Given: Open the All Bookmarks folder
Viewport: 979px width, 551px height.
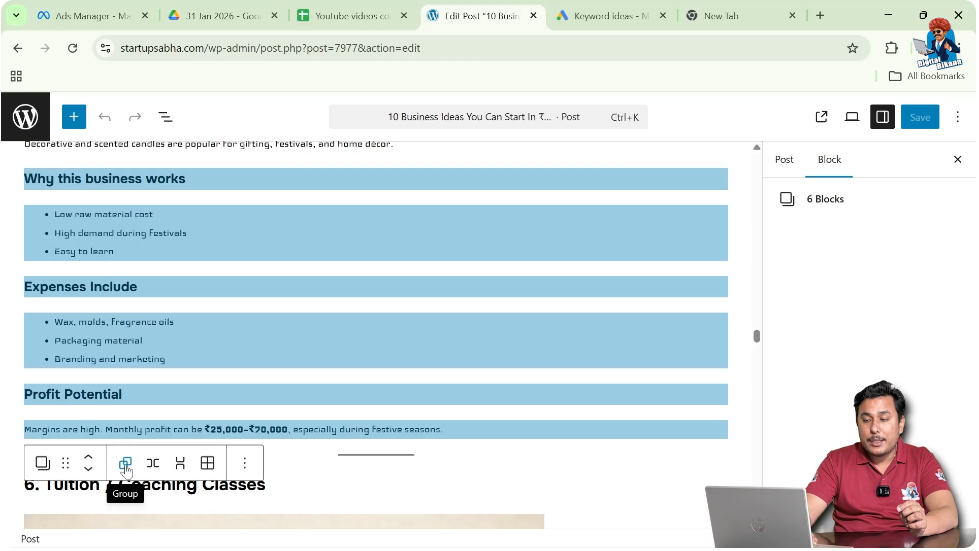Looking at the screenshot, I should coord(927,76).
